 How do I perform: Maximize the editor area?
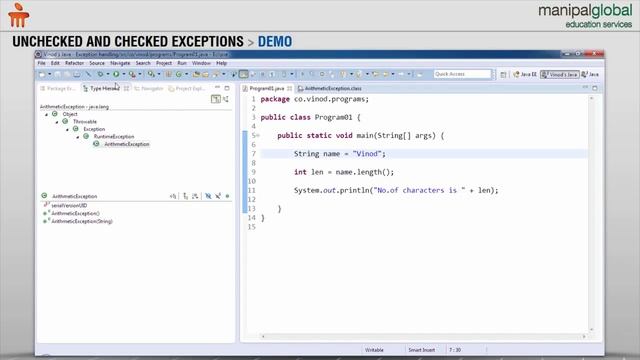coord(595,88)
